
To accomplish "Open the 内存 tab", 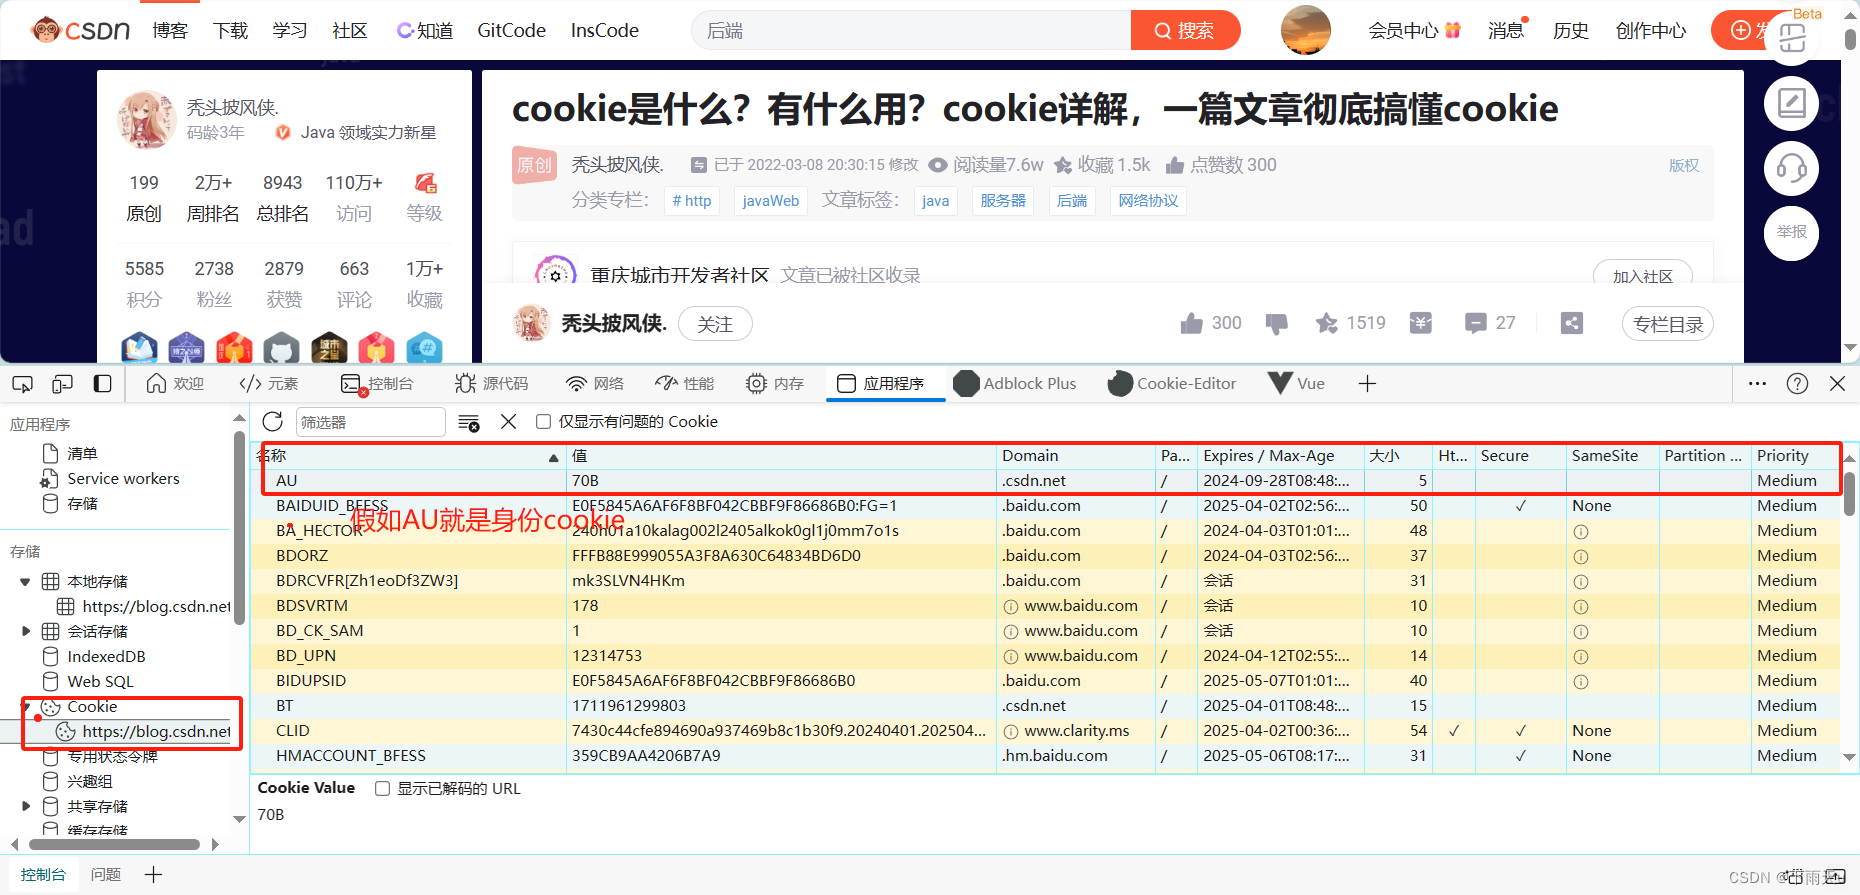I will click(775, 384).
